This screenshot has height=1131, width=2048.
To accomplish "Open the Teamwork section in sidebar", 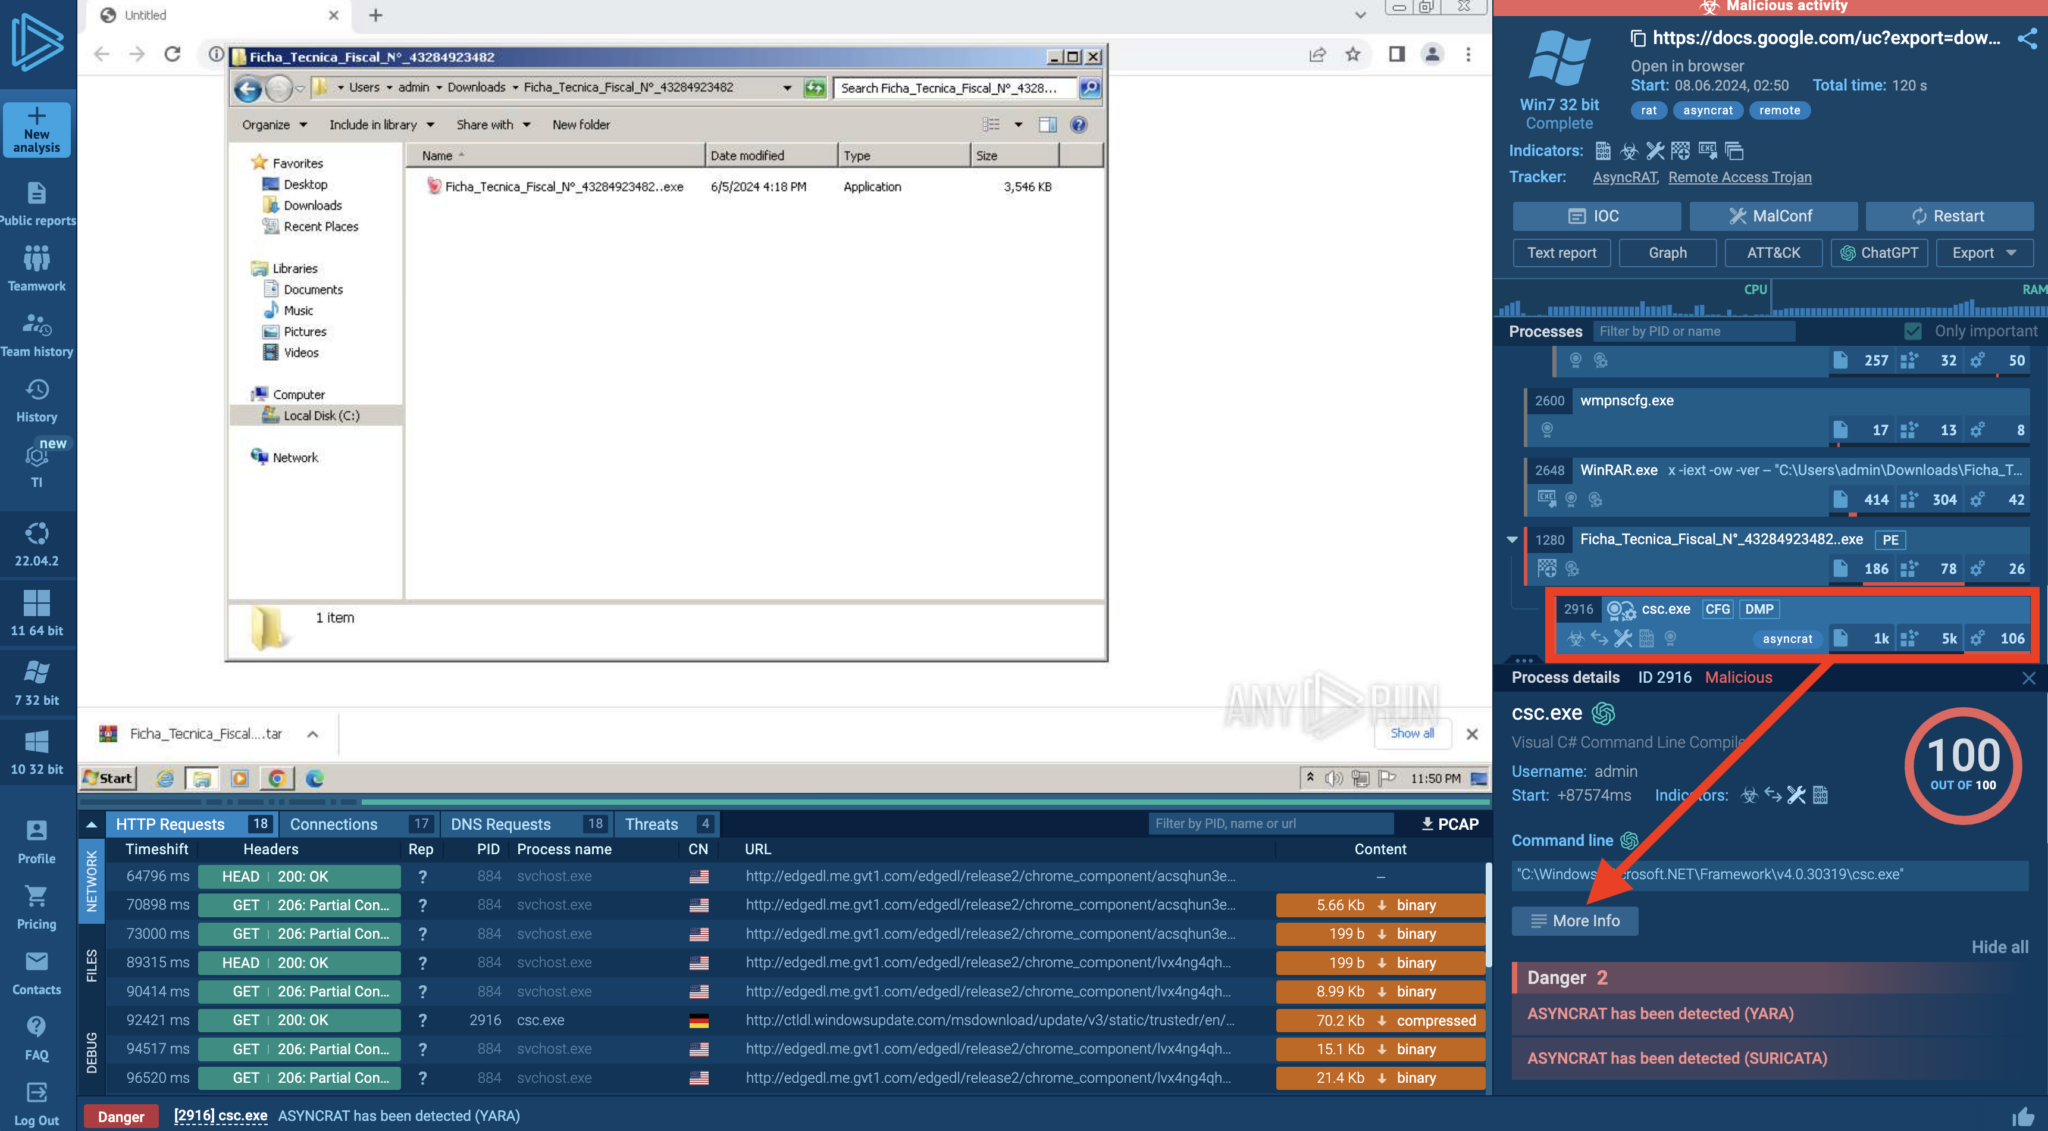I will point(37,267).
